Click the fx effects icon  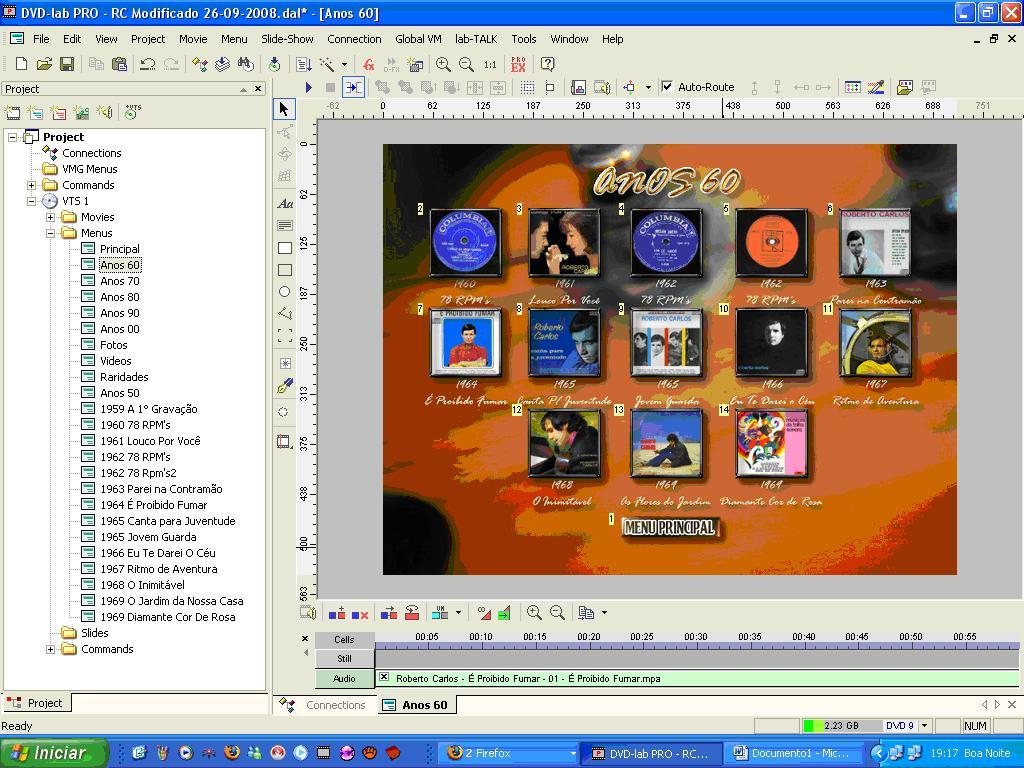[369, 64]
